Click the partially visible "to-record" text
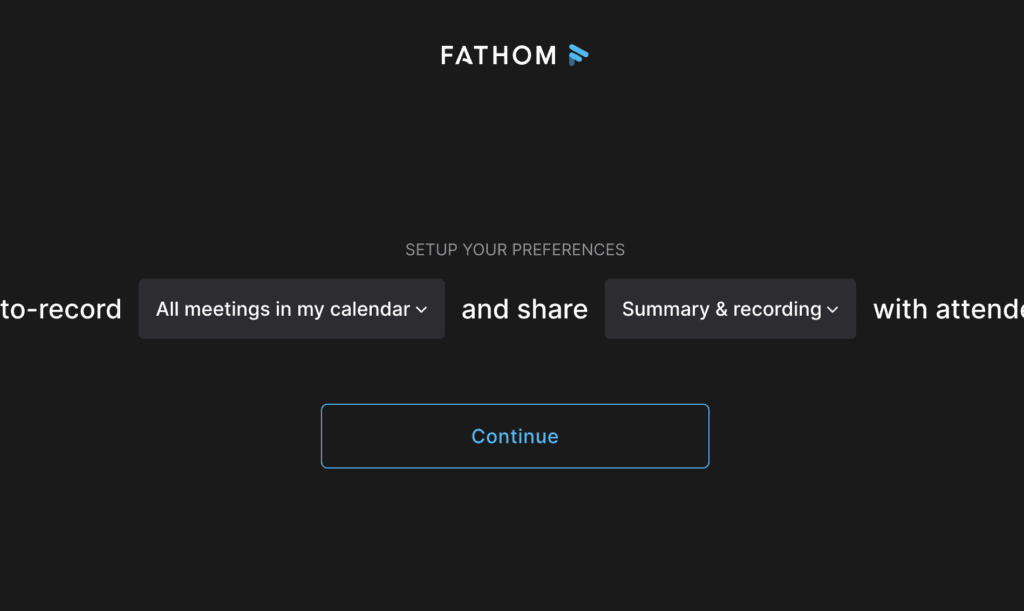The image size is (1024, 611). tap(61, 309)
